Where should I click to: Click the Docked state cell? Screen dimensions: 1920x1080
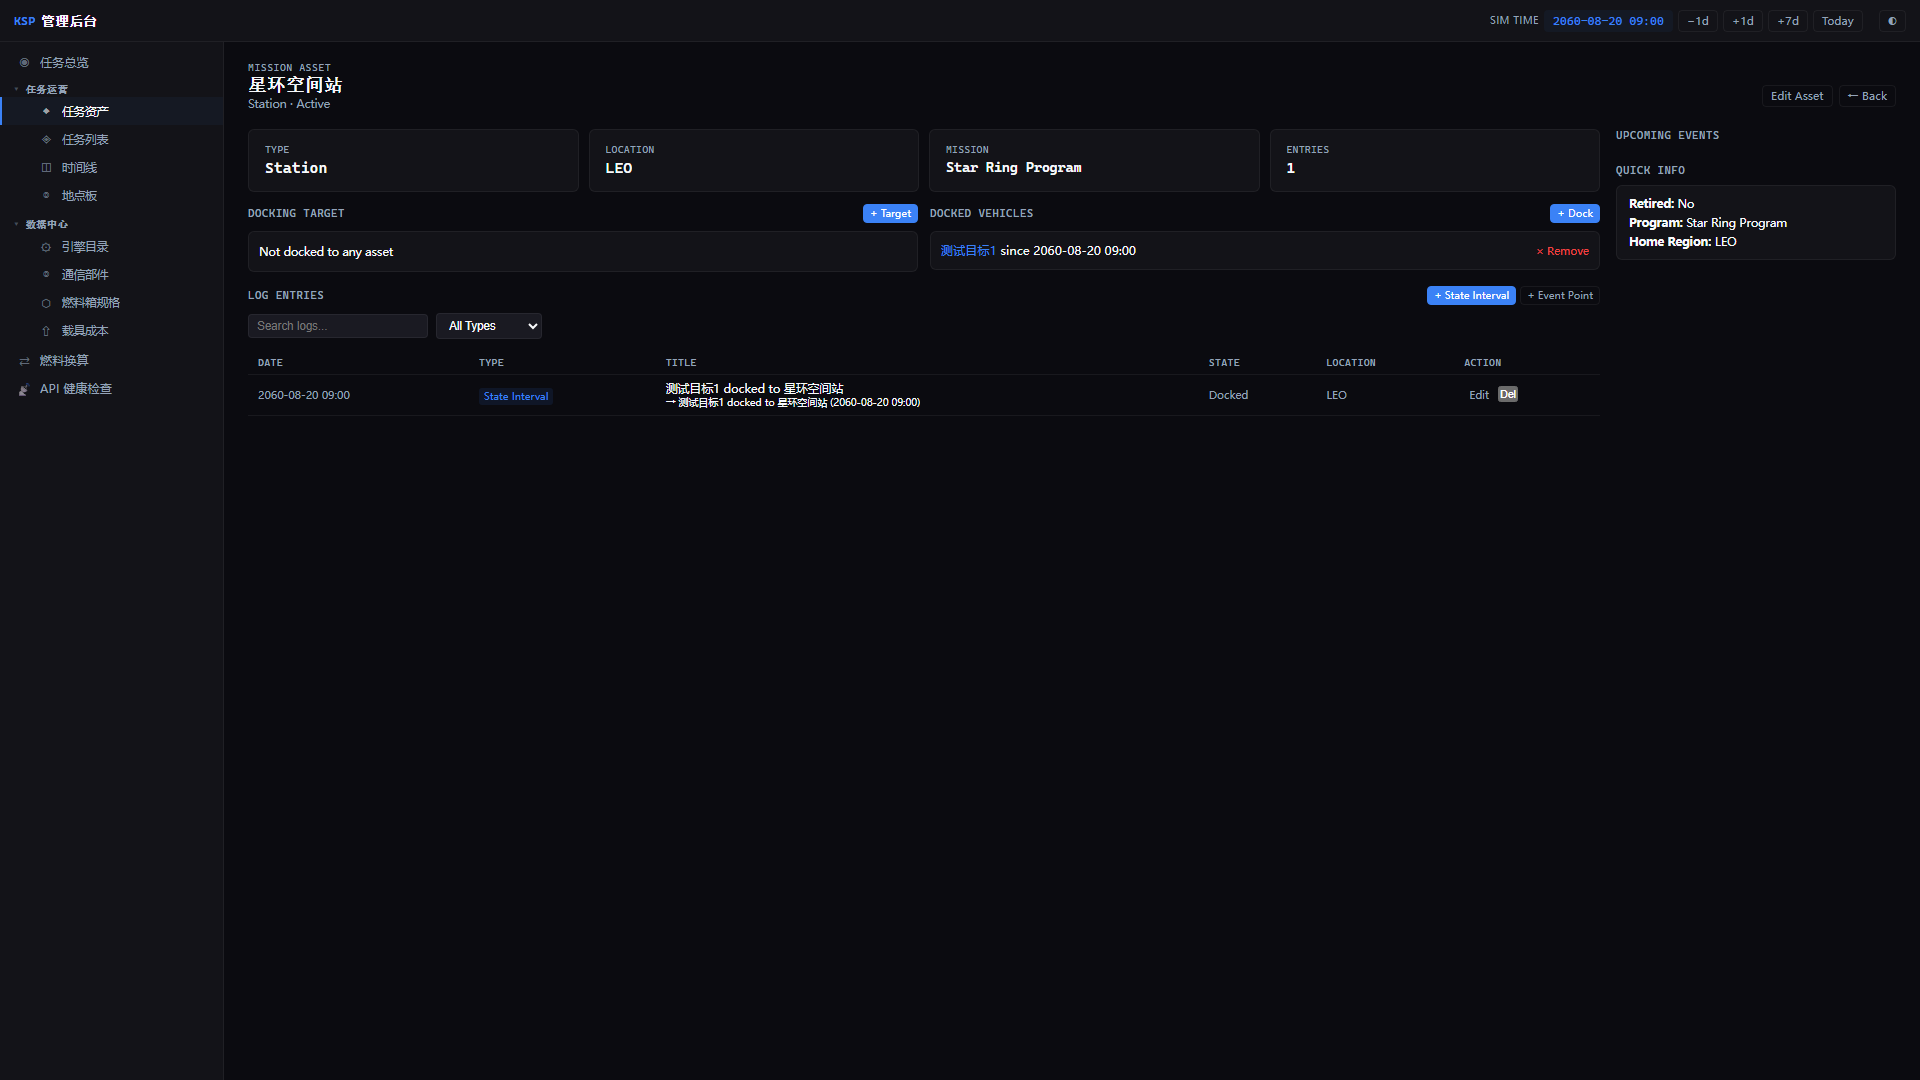click(x=1228, y=395)
